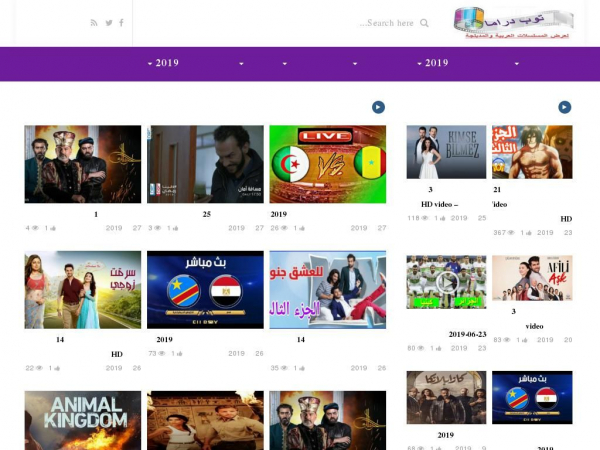Open fourth dropdown arrow from left in purple bar
The width and height of the screenshot is (600, 450).
click(355, 64)
